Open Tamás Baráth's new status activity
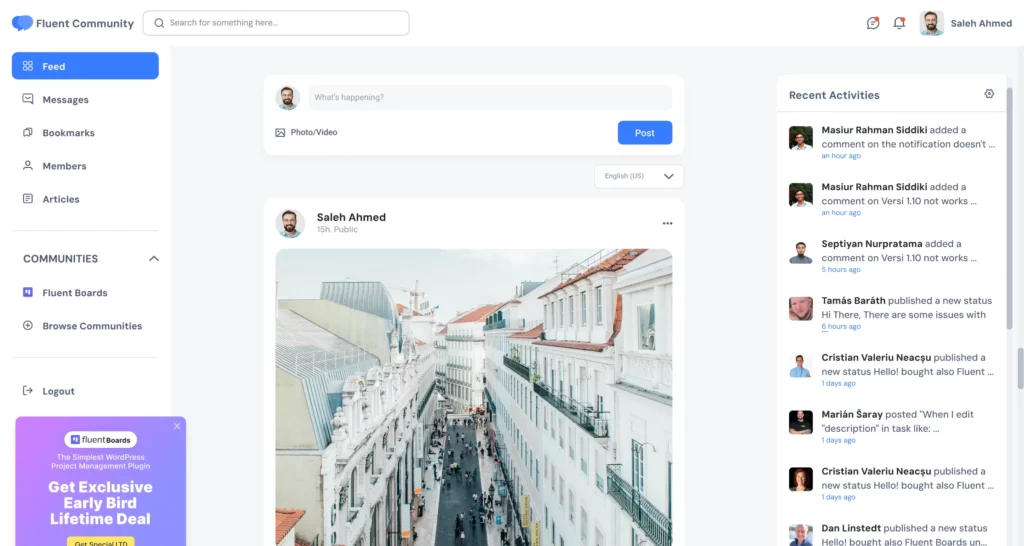Viewport: 1024px width, 546px height. pos(891,312)
